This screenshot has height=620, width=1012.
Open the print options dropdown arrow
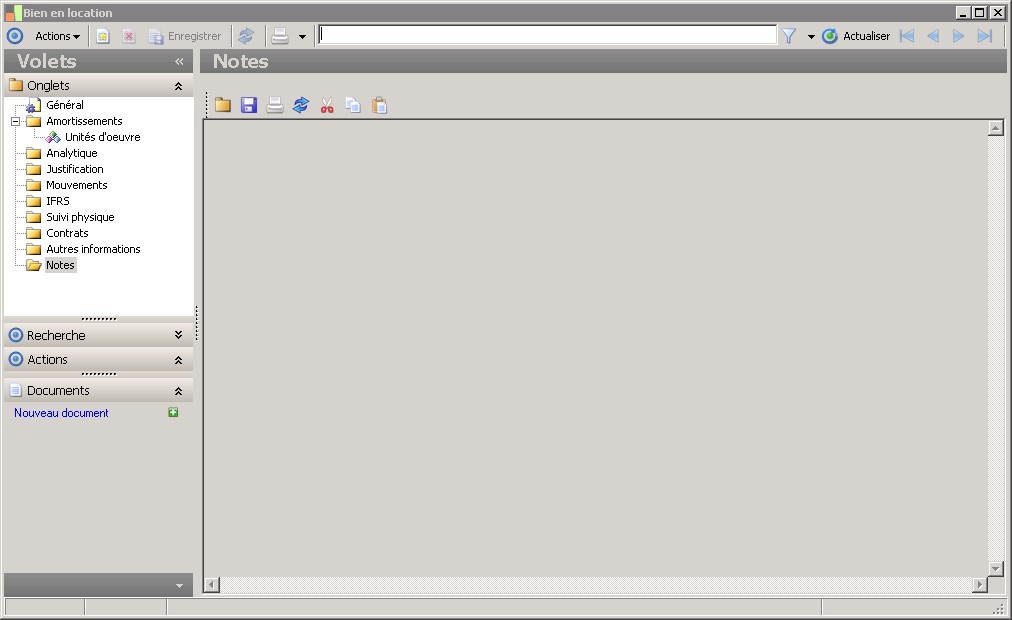click(x=302, y=37)
